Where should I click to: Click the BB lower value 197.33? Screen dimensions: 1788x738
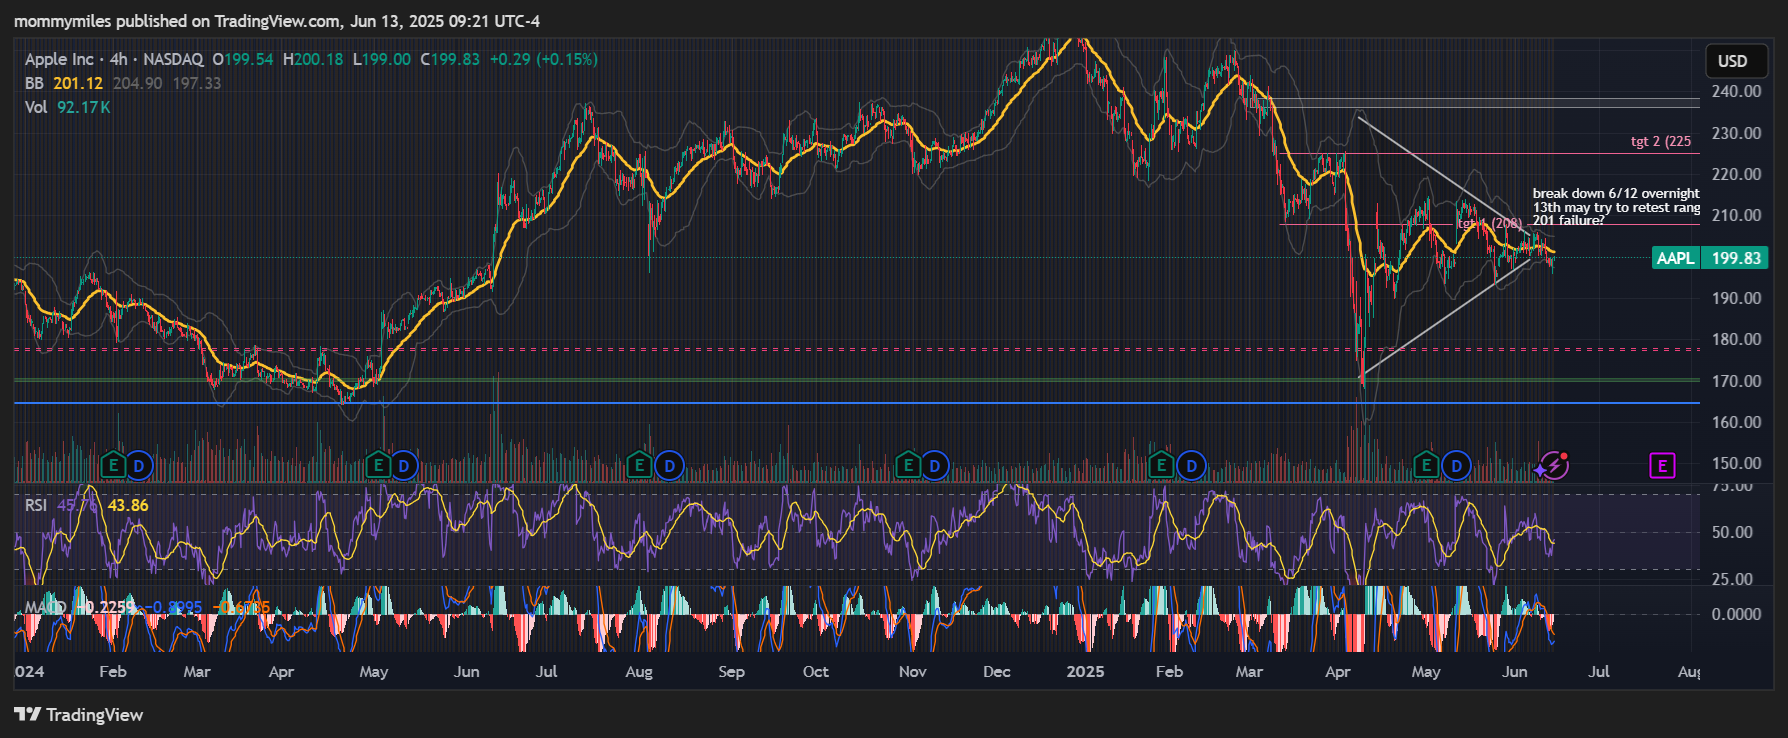click(197, 83)
